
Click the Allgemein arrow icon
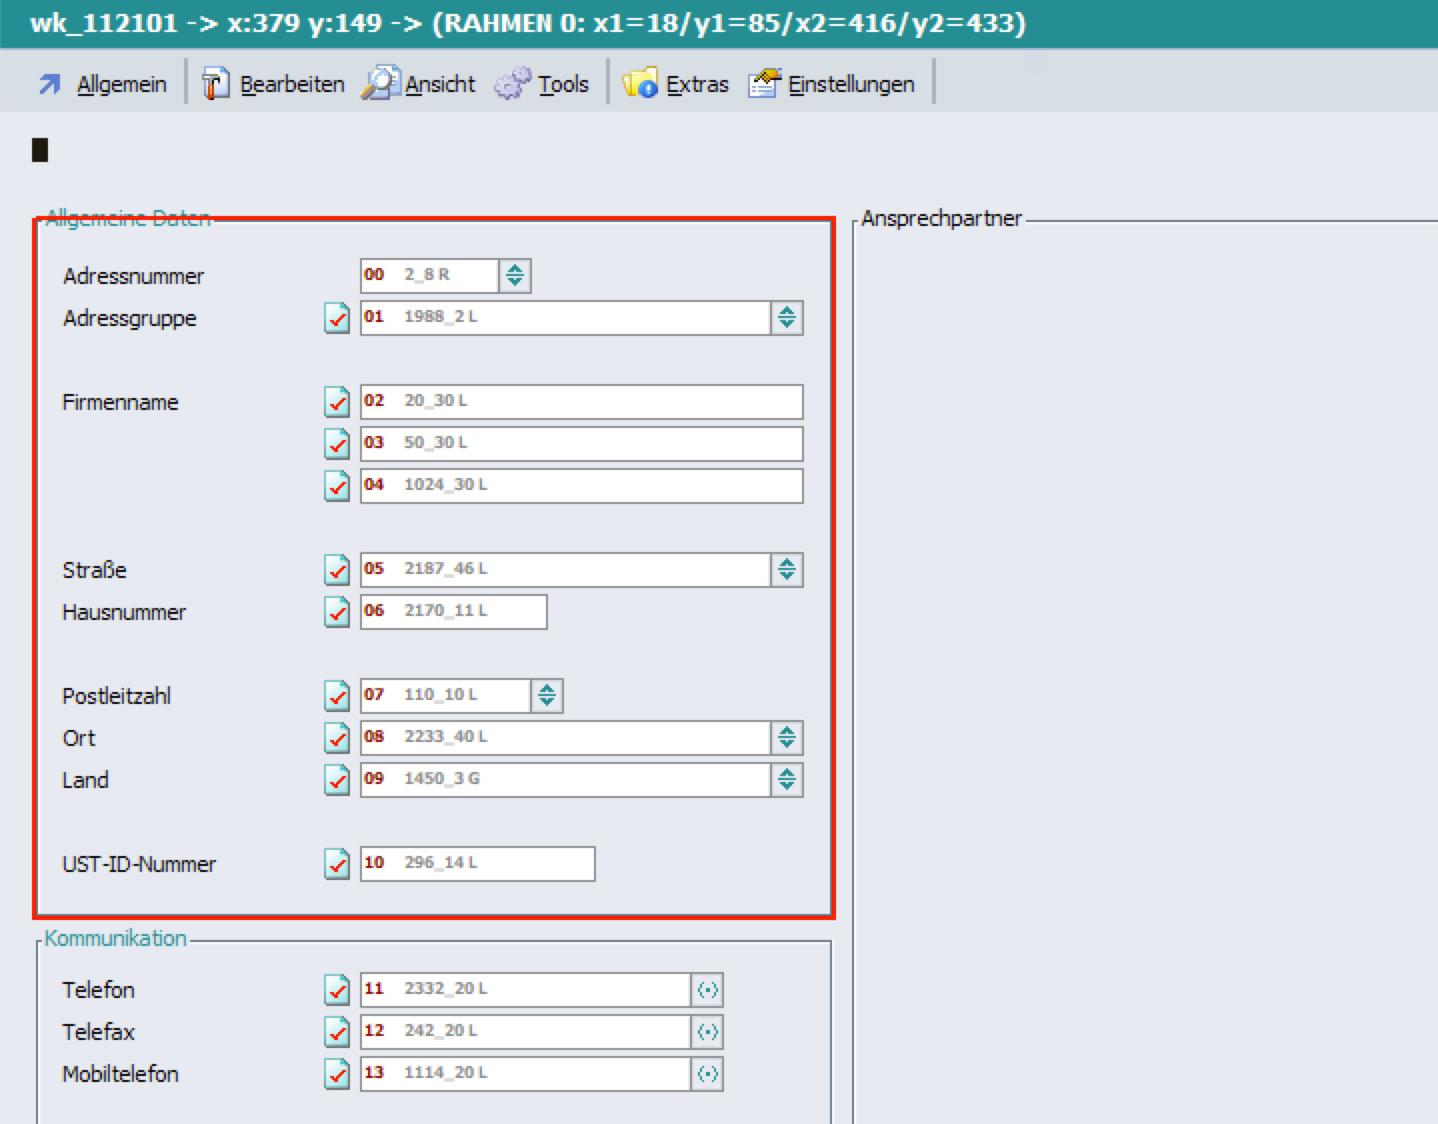pyautogui.click(x=49, y=85)
